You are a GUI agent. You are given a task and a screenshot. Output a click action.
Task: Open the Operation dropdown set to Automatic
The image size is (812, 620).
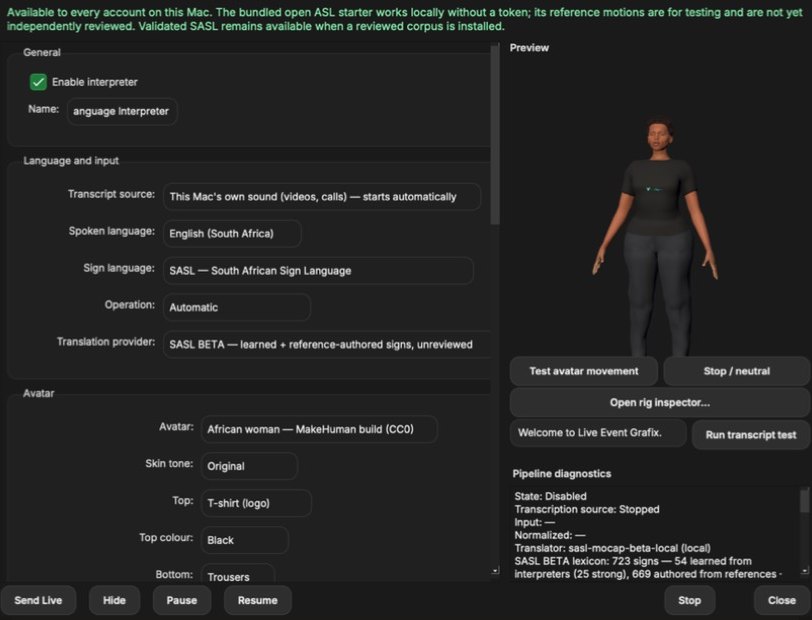pyautogui.click(x=237, y=307)
